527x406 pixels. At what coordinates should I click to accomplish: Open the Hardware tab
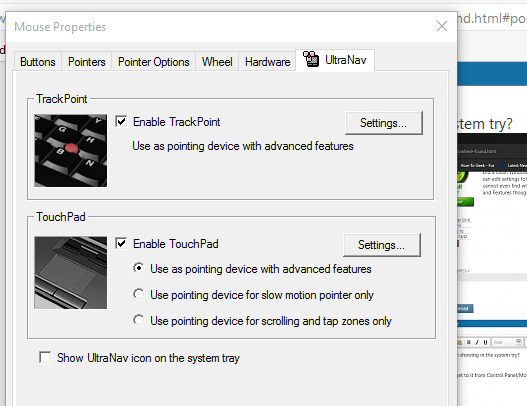(x=268, y=62)
